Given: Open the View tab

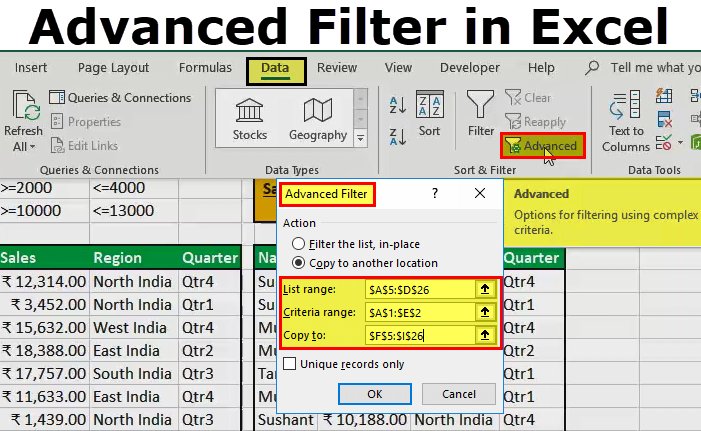Looking at the screenshot, I should (x=398, y=68).
